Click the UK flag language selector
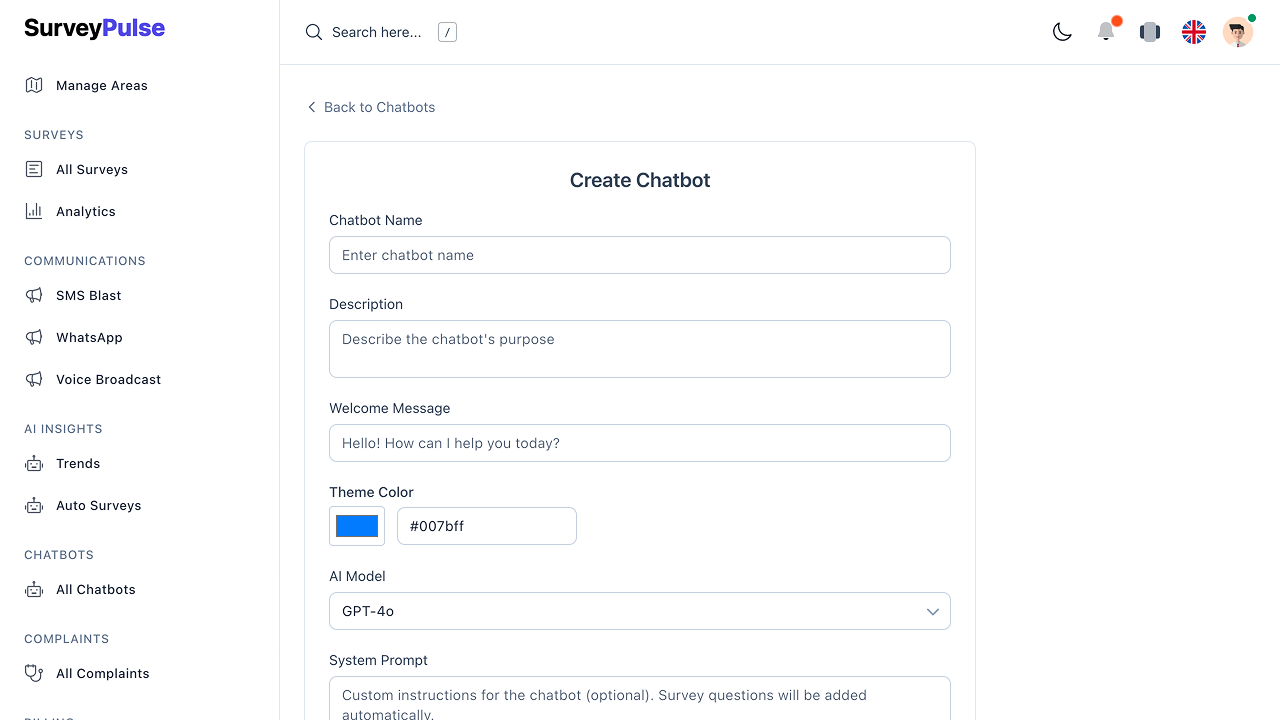 tap(1194, 32)
